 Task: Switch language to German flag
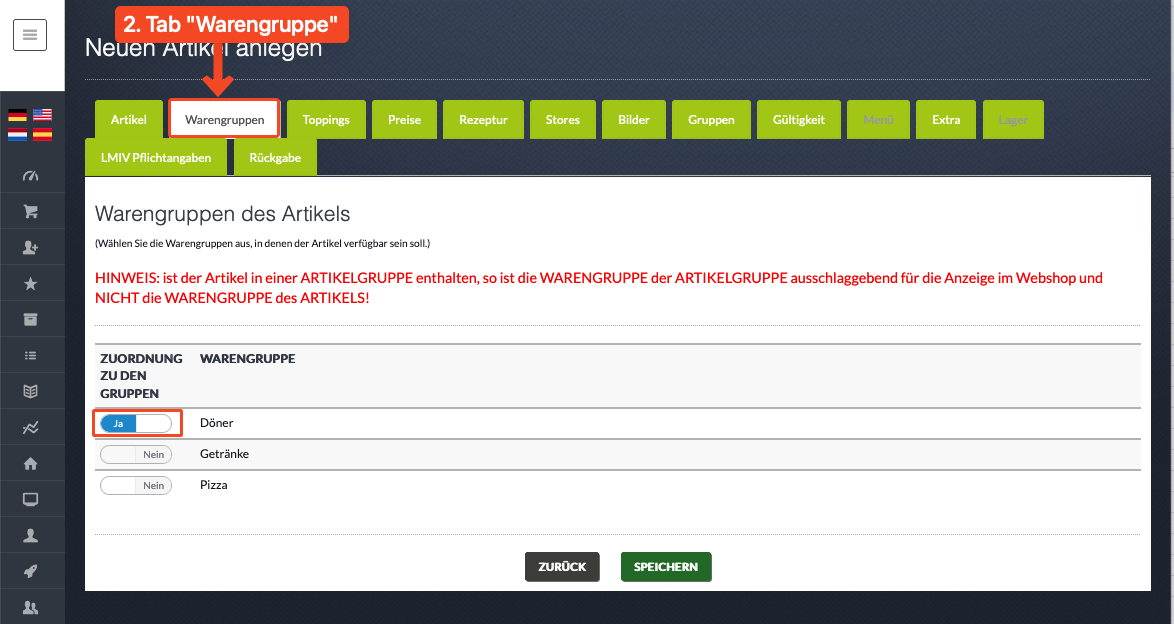tap(18, 115)
